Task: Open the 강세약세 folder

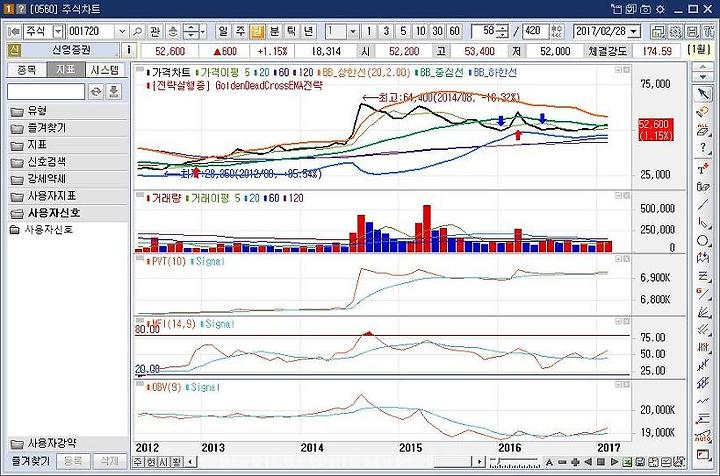Action: [x=67, y=179]
